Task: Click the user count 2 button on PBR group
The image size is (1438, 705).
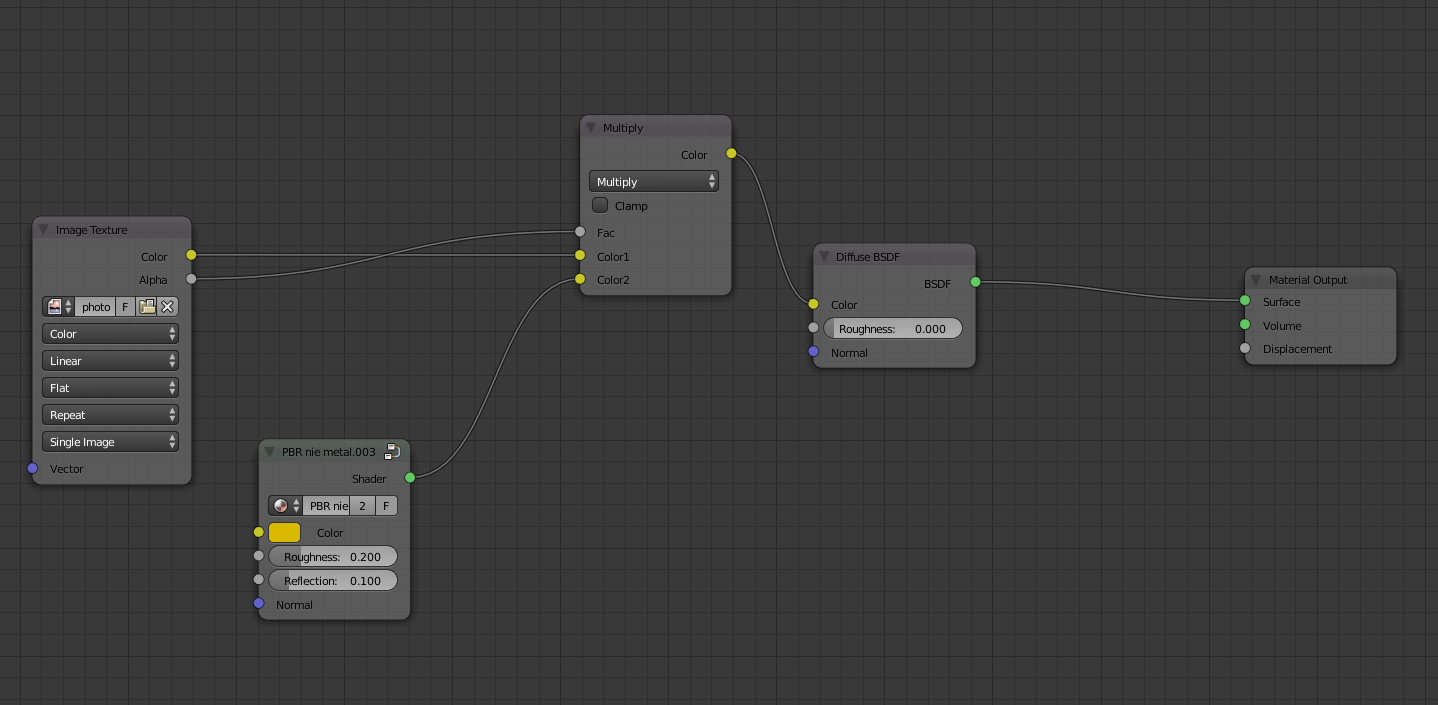Action: coord(362,506)
